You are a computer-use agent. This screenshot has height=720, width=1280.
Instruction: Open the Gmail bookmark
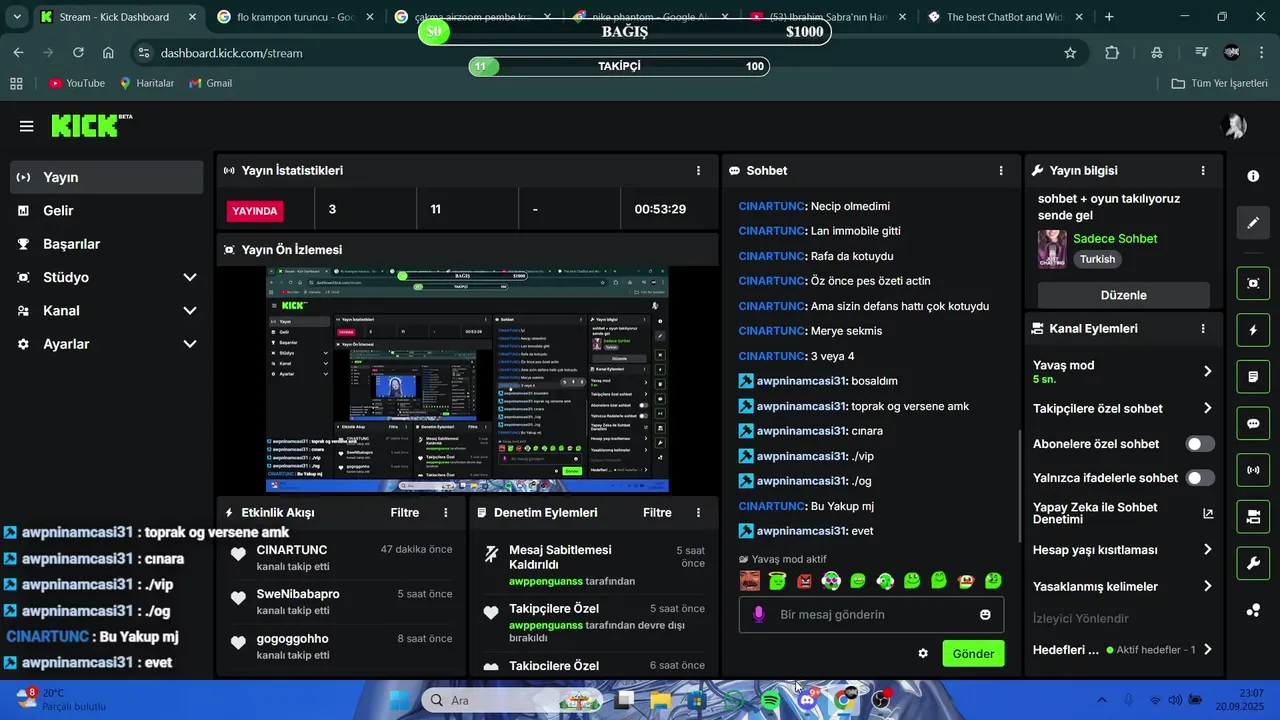tap(210, 83)
